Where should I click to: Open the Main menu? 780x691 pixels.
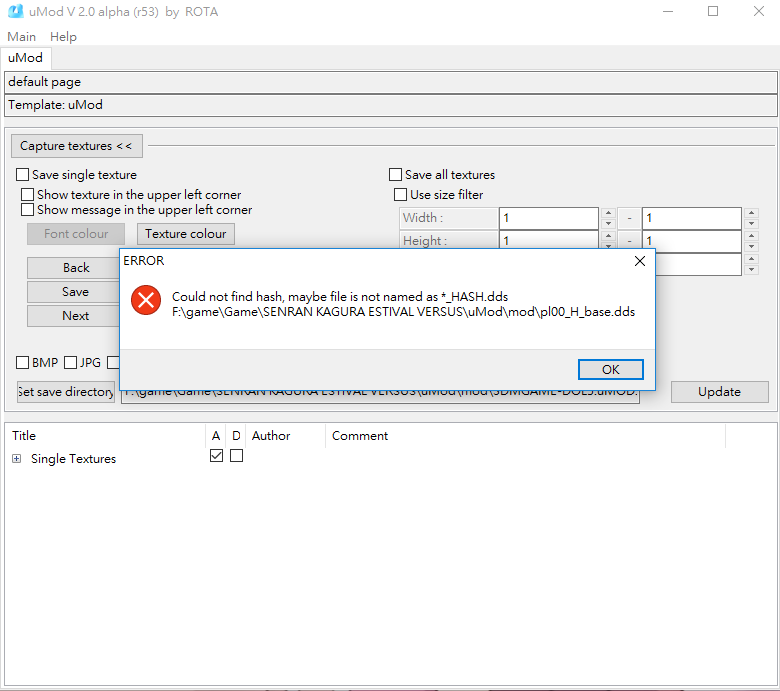pyautogui.click(x=21, y=36)
